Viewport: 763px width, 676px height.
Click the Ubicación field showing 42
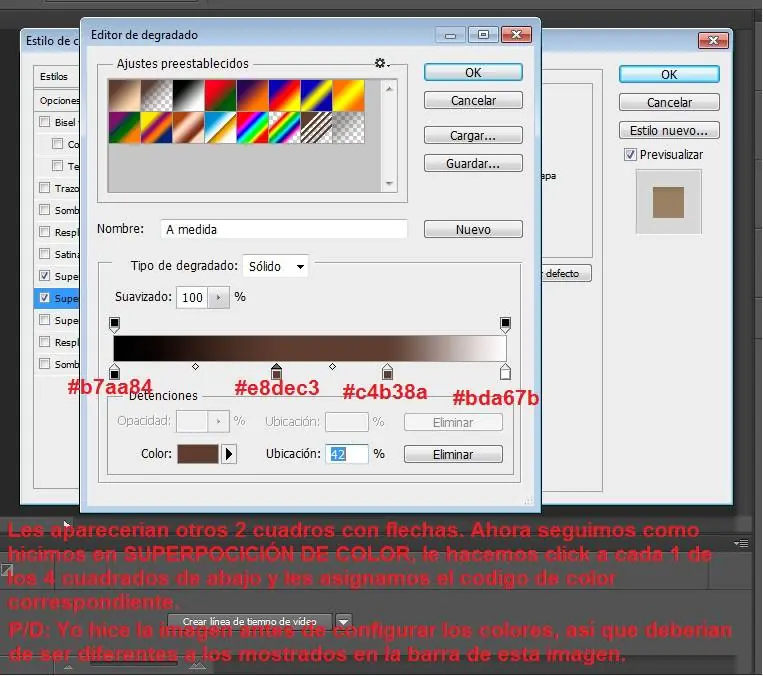(346, 454)
